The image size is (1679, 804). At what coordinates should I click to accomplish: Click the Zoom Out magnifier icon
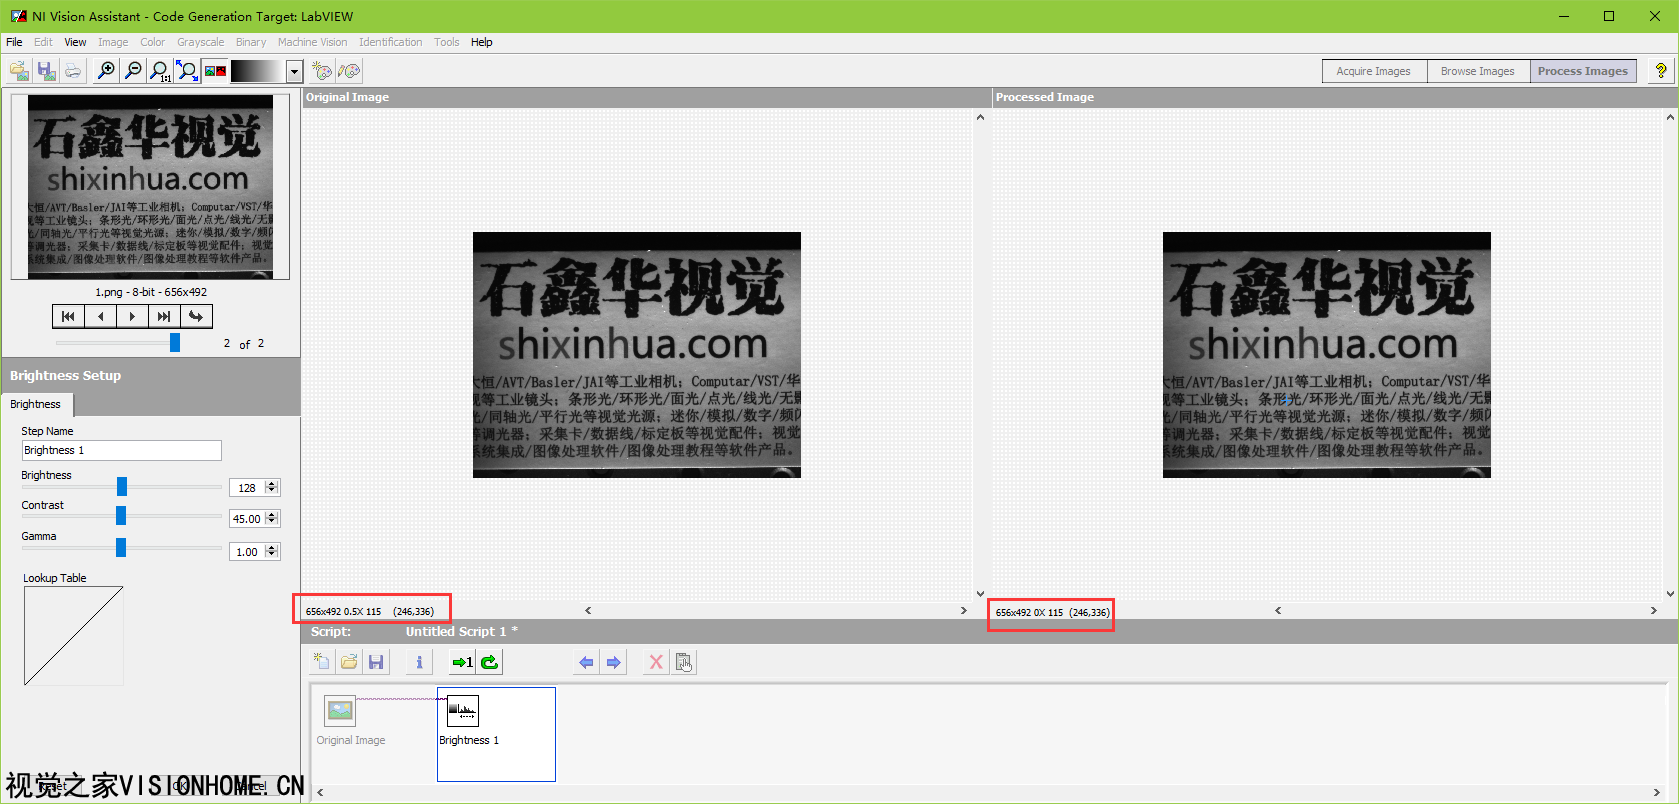click(x=133, y=71)
